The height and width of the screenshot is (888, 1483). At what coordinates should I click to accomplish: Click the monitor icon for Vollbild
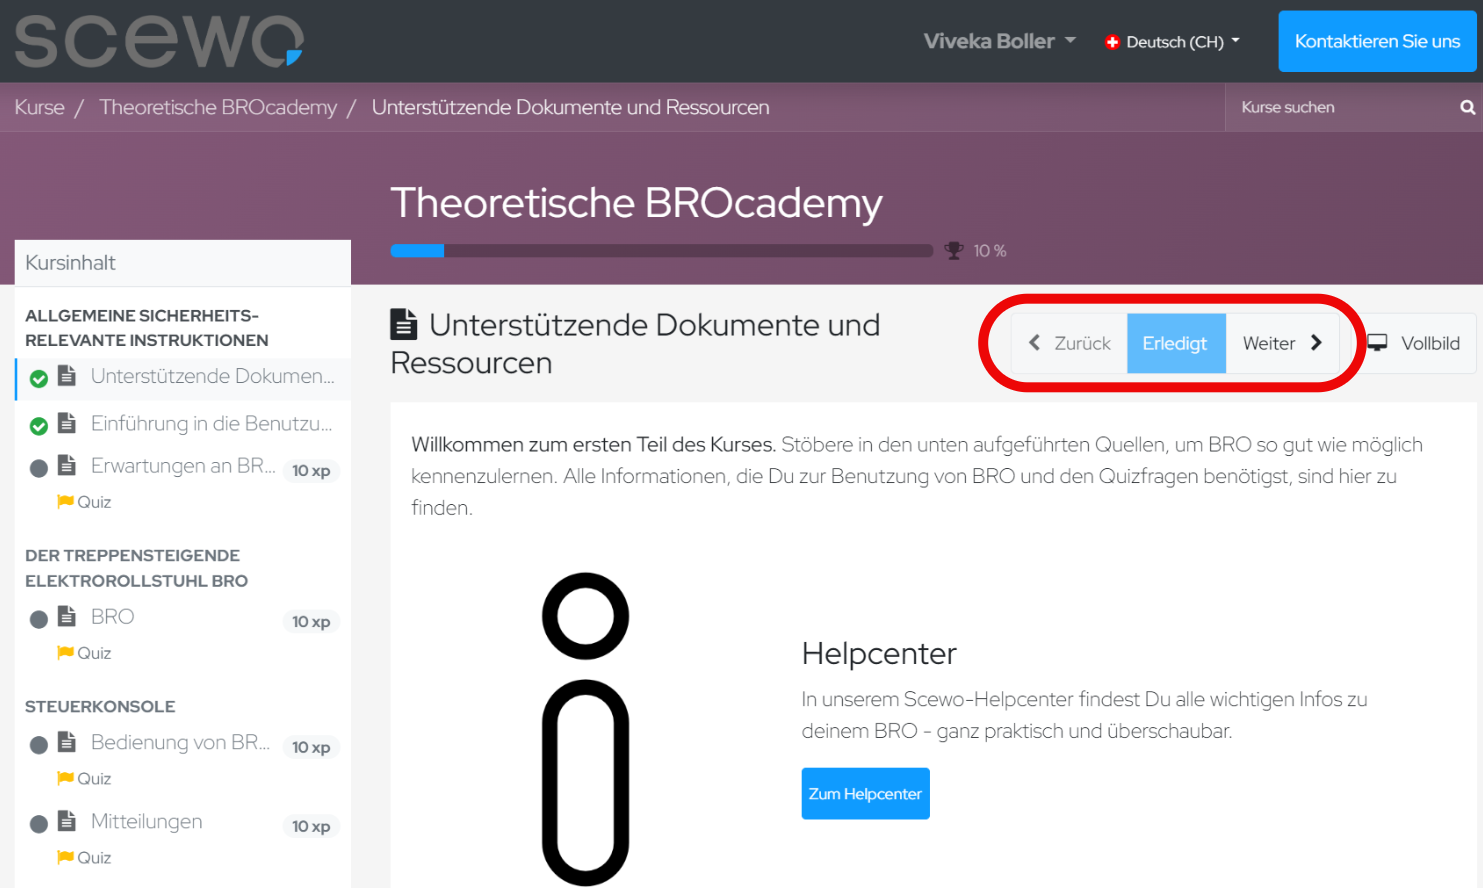pyautogui.click(x=1377, y=343)
